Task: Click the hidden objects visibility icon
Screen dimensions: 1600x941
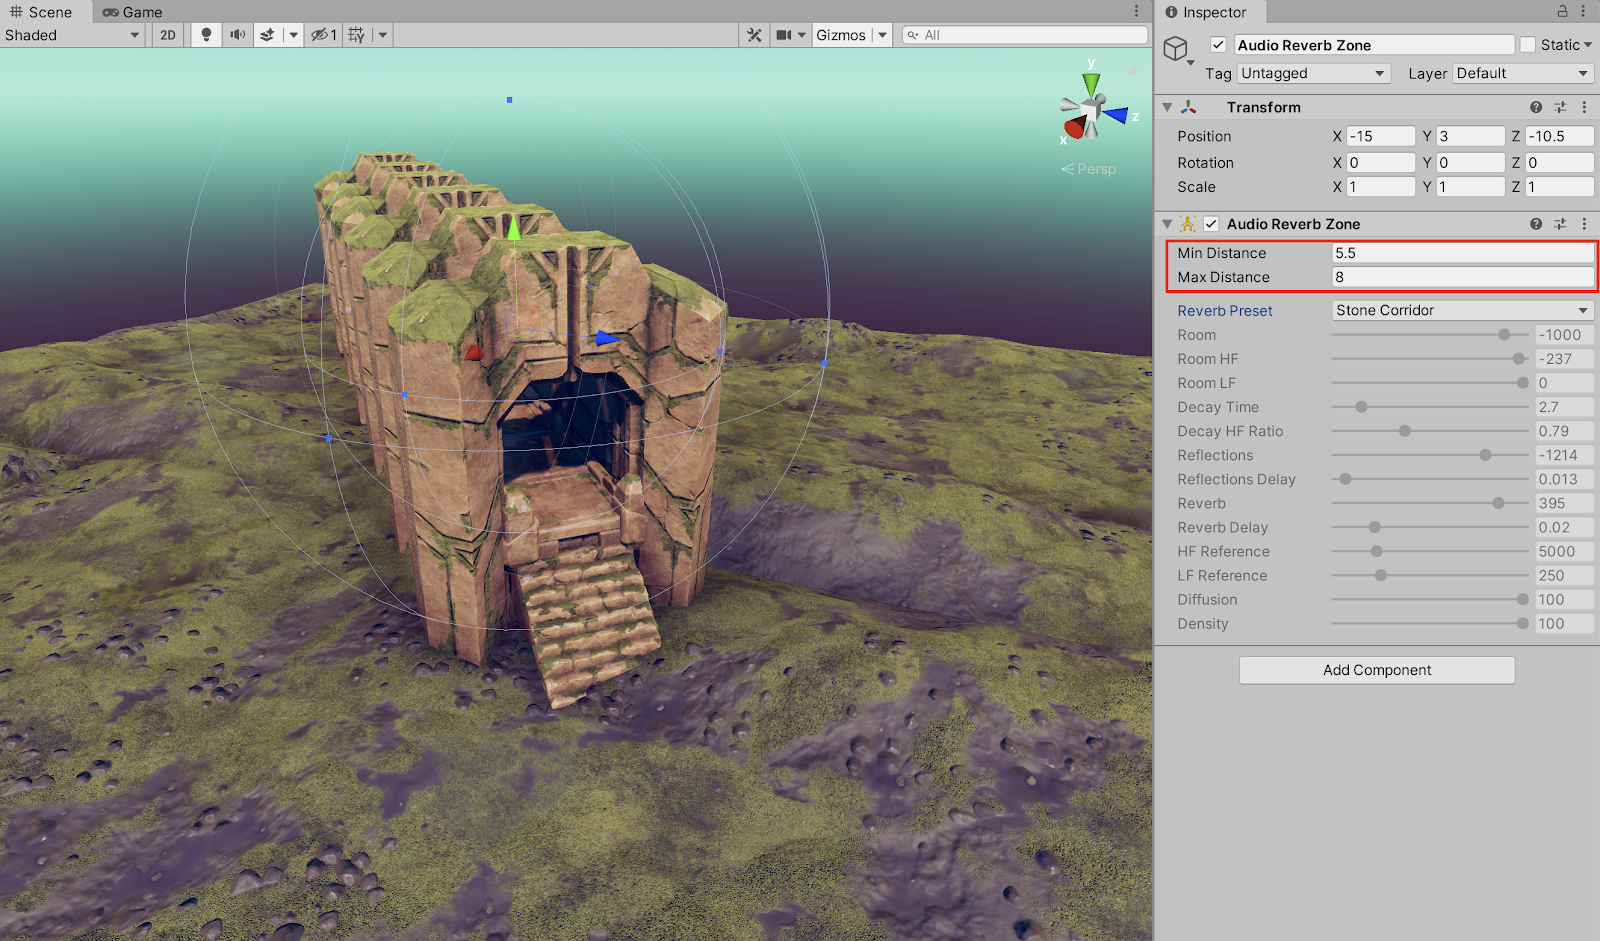Action: pyautogui.click(x=322, y=35)
